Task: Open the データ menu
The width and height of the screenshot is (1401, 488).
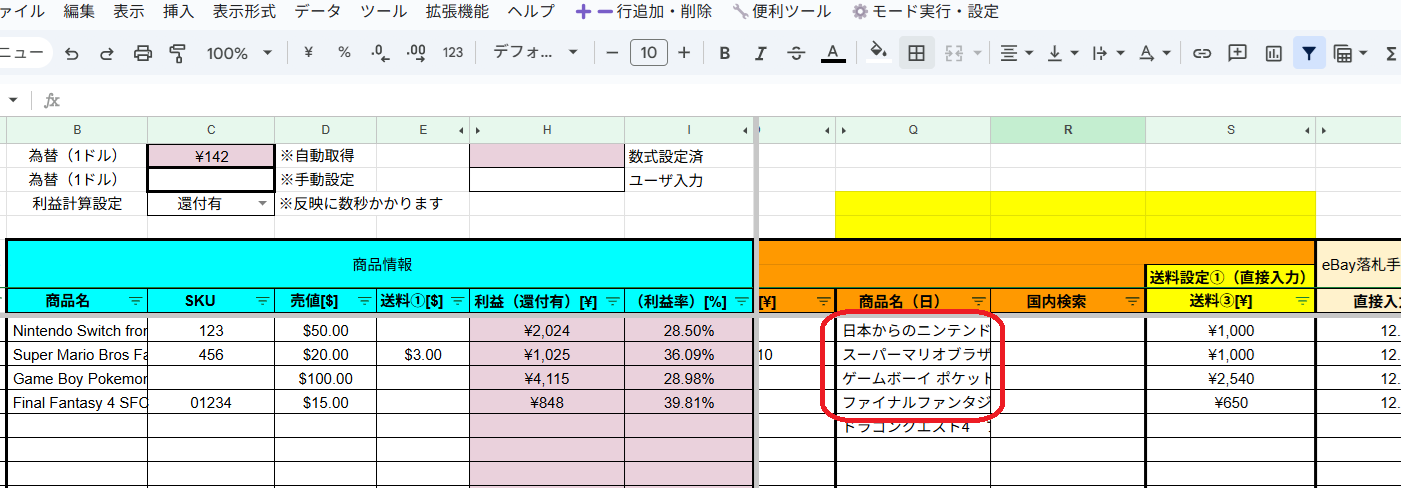Action: (x=317, y=12)
